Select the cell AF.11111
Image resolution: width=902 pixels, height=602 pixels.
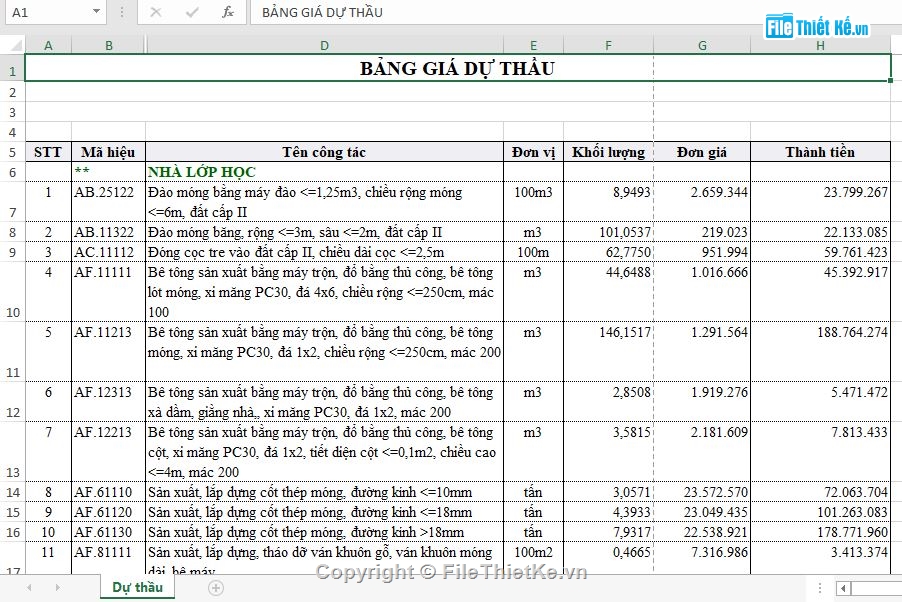click(109, 292)
